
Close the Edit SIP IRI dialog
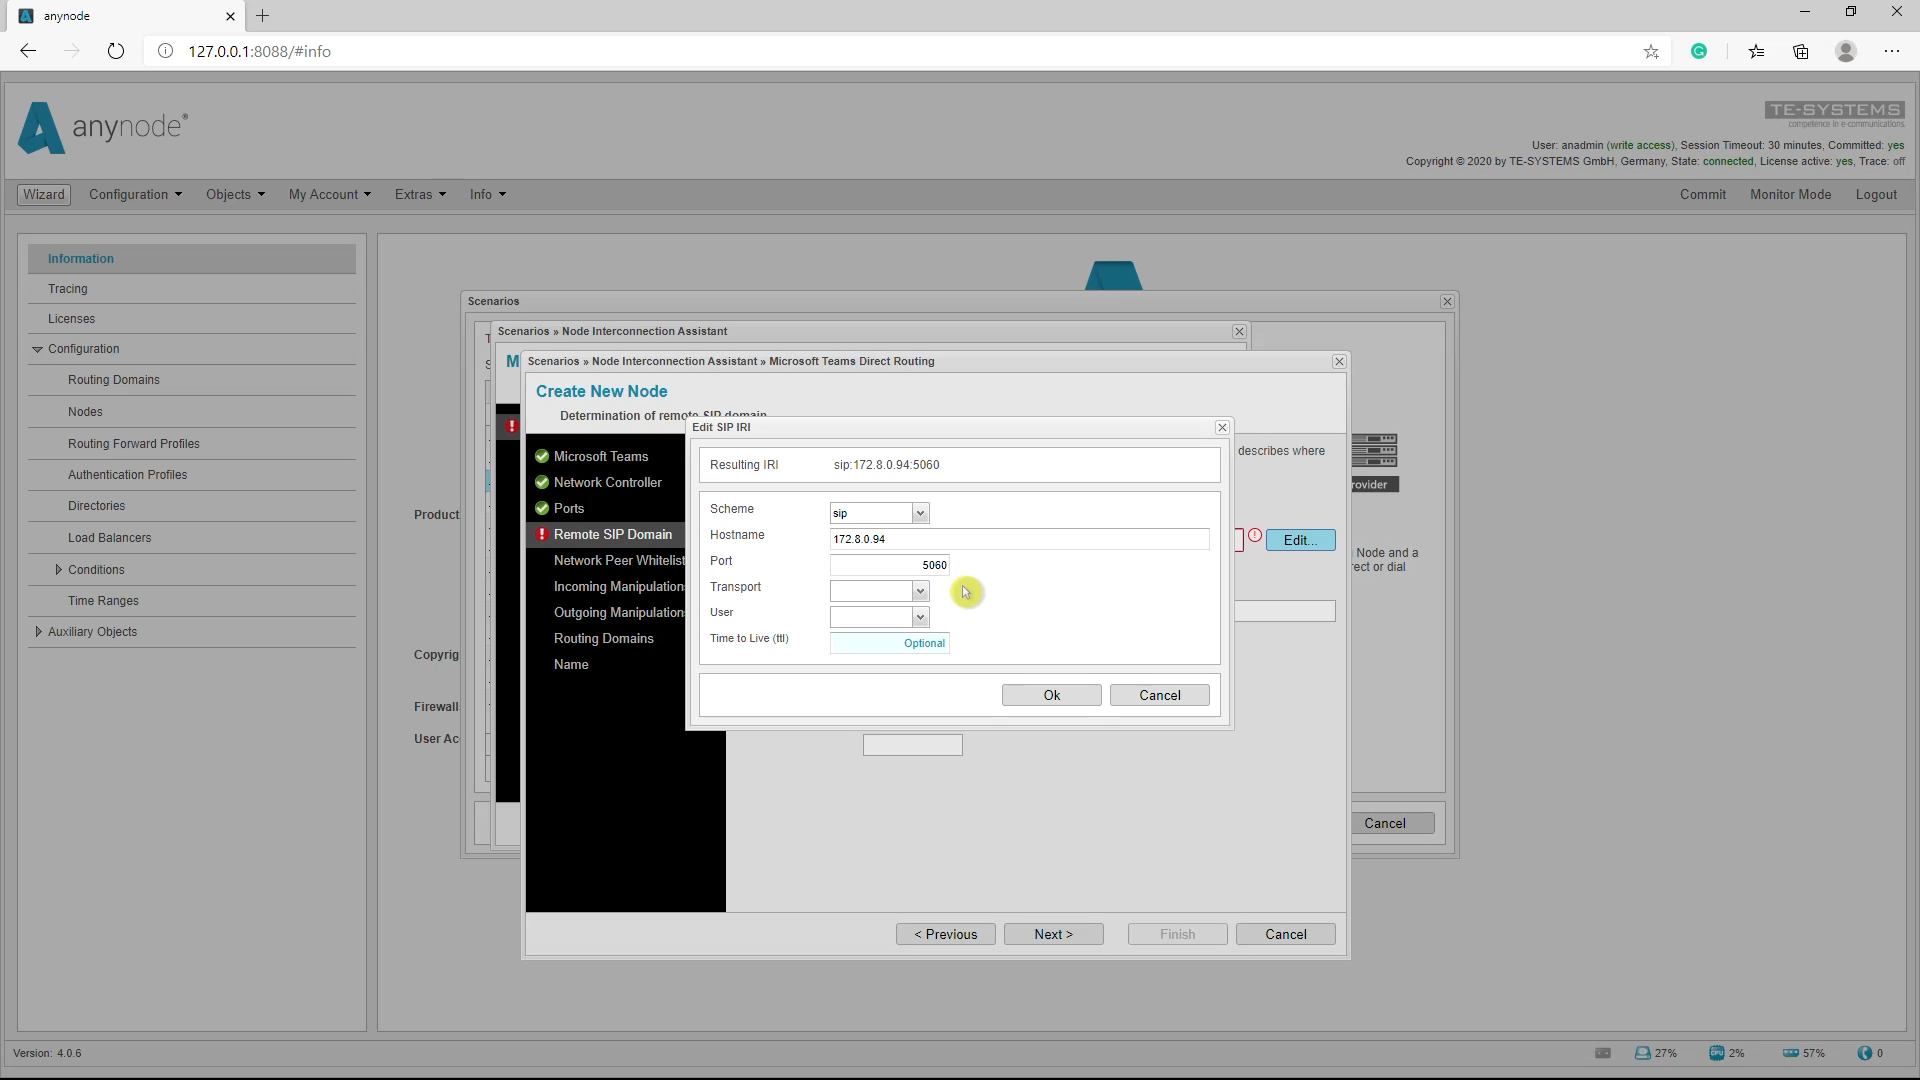[x=1222, y=427]
